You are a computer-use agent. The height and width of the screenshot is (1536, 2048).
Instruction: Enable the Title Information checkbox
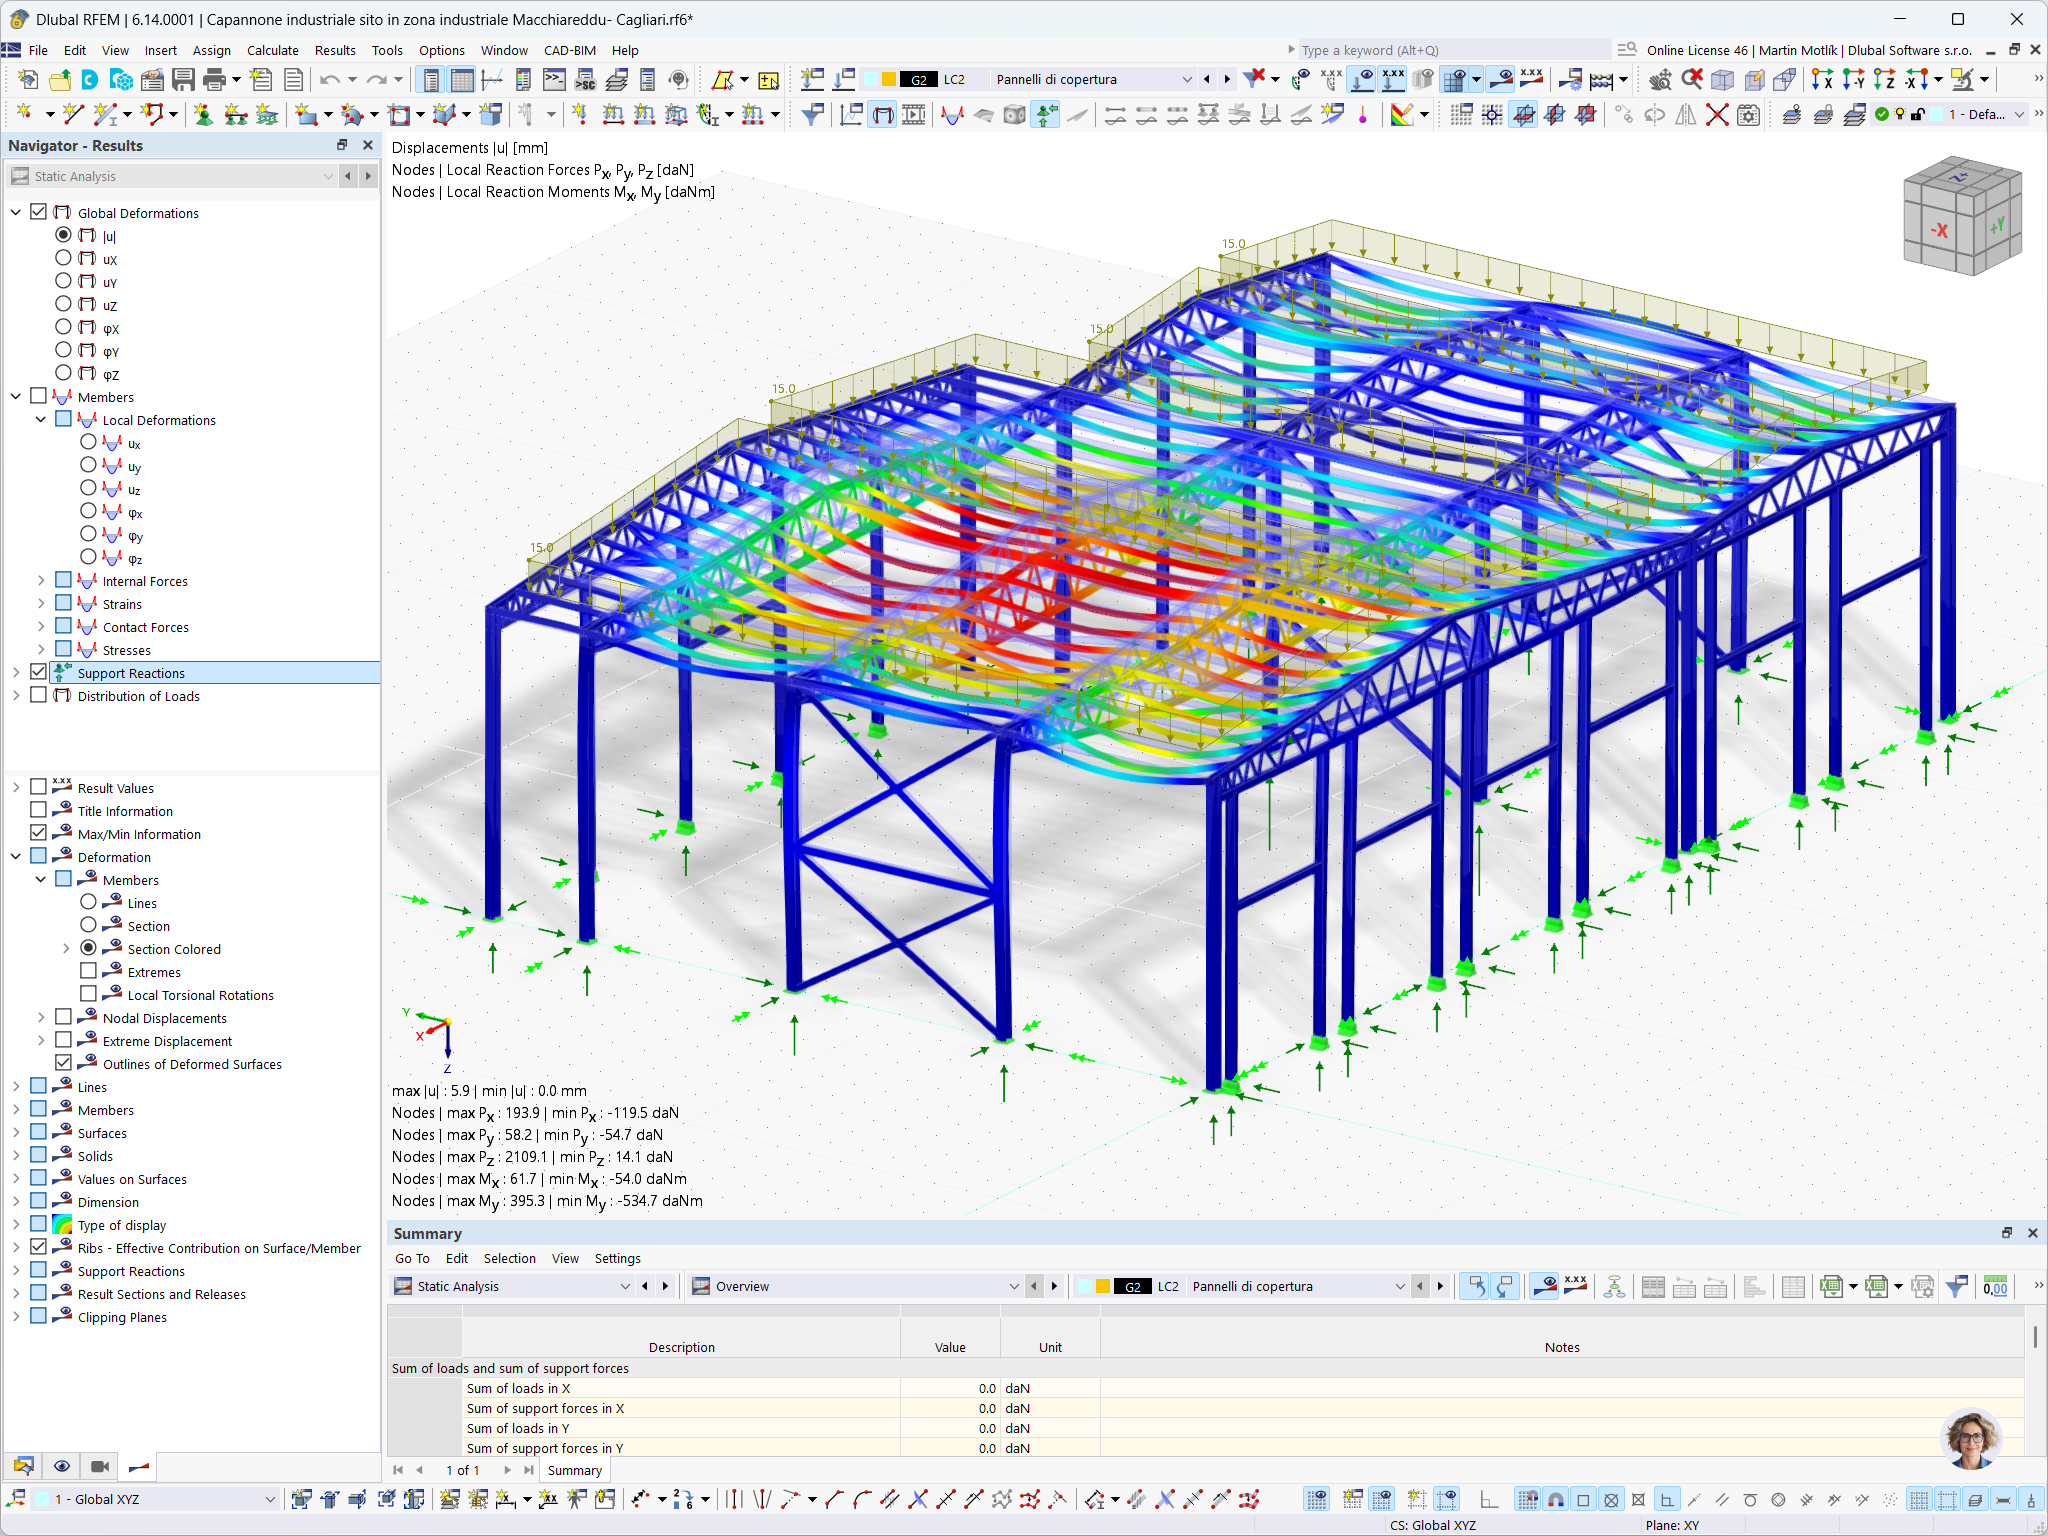(39, 811)
